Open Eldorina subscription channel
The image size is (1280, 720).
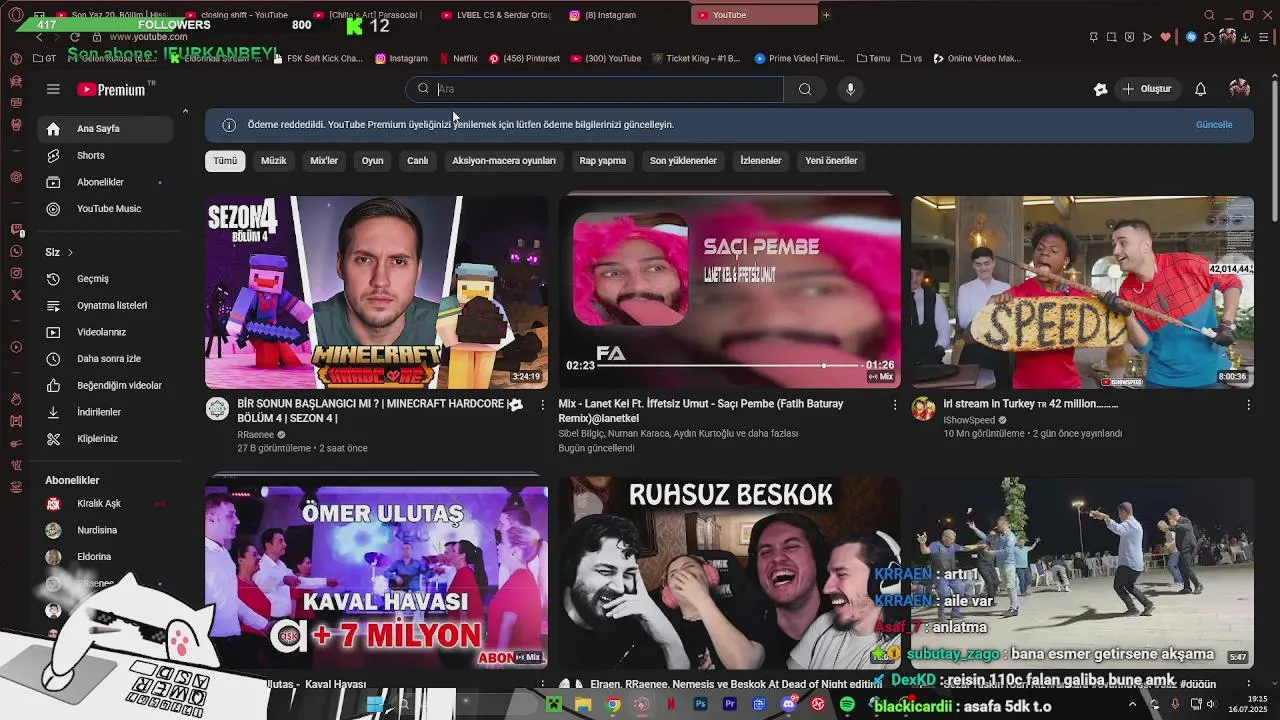click(105, 557)
